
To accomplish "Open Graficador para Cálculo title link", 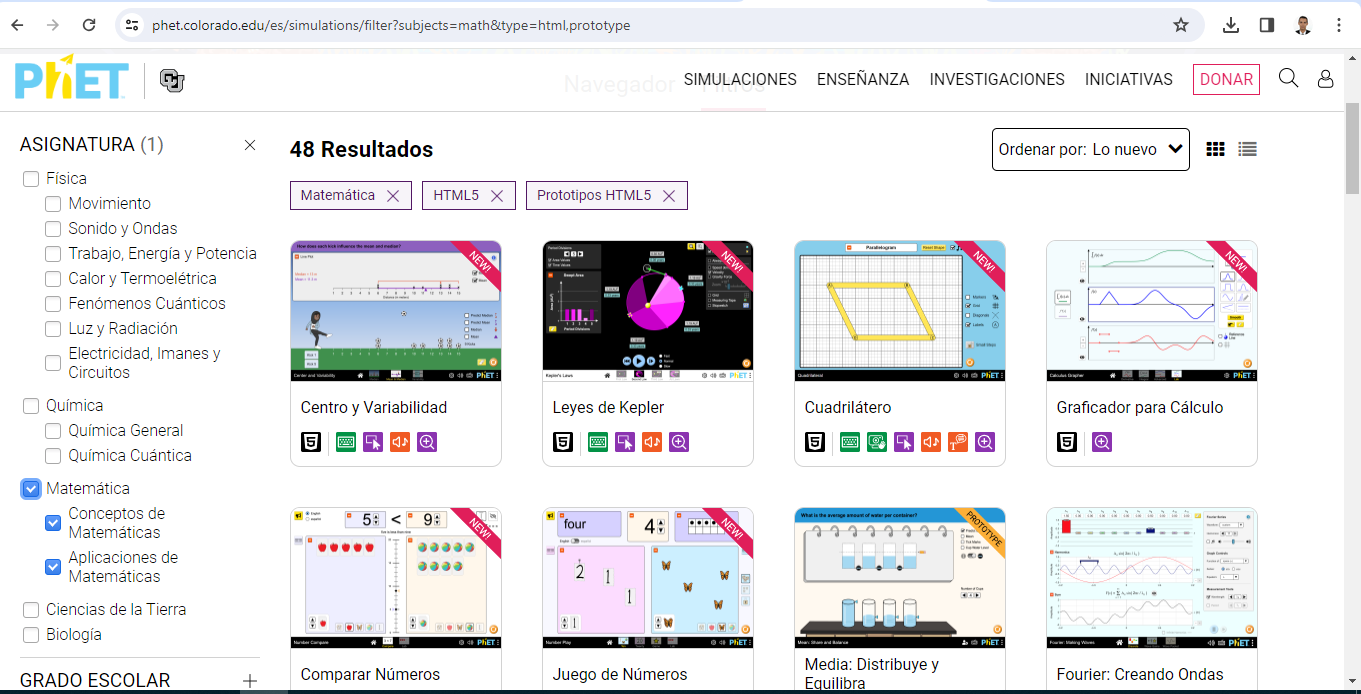I will (x=1140, y=408).
